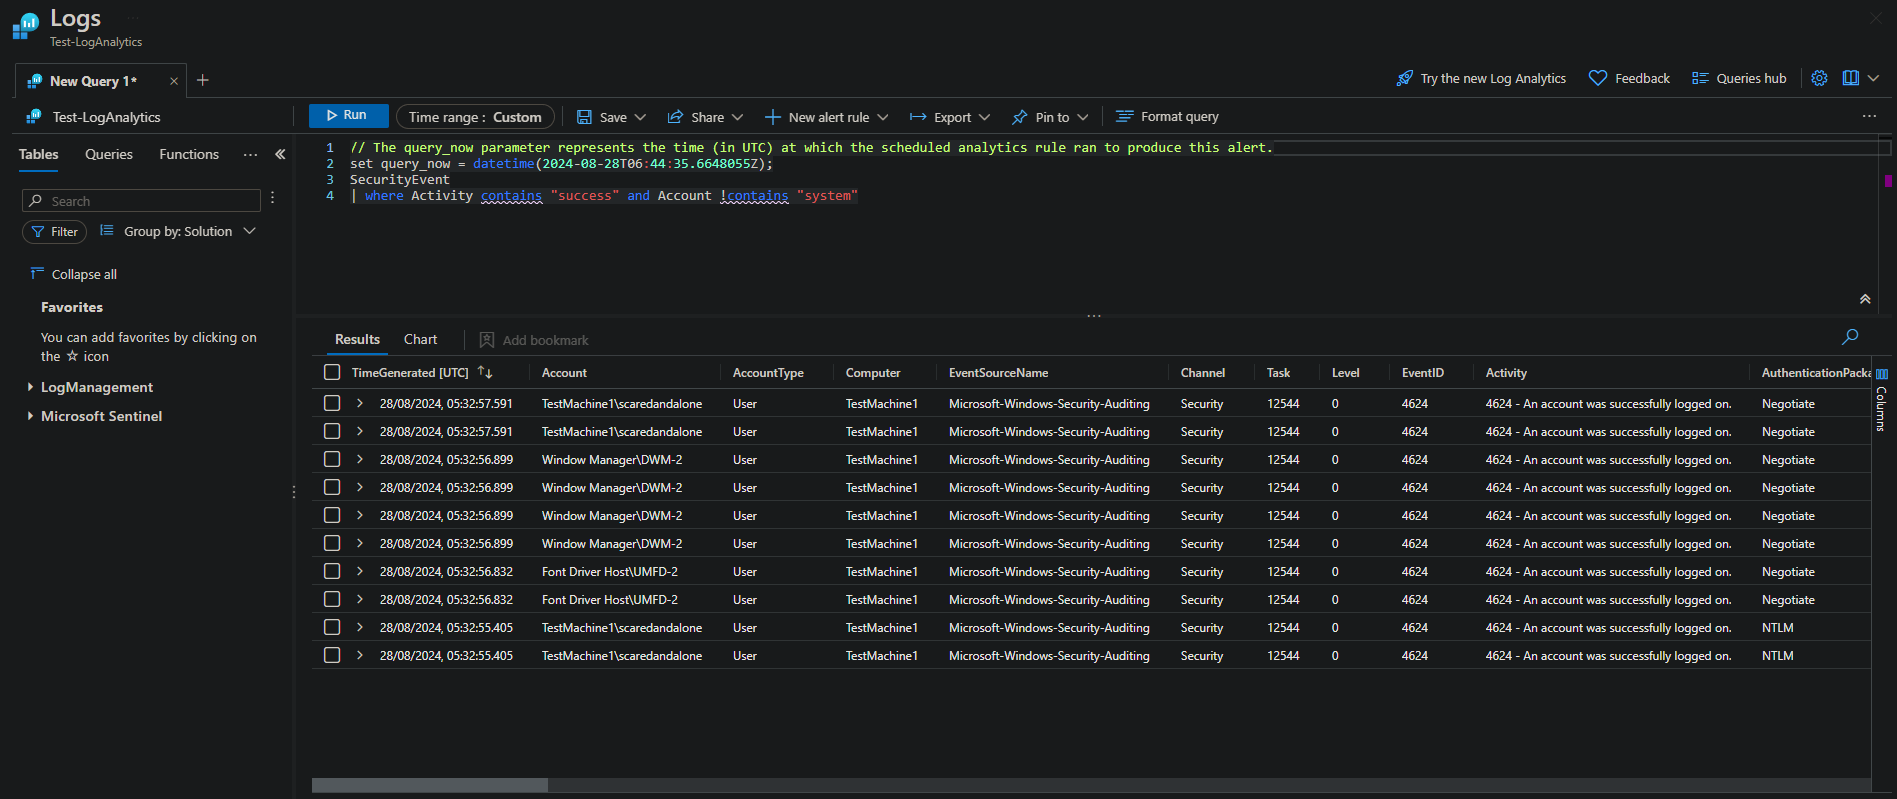Viewport: 1897px width, 799px height.
Task: Check the second 05:32:57.591 row checkbox
Action: tap(332, 431)
